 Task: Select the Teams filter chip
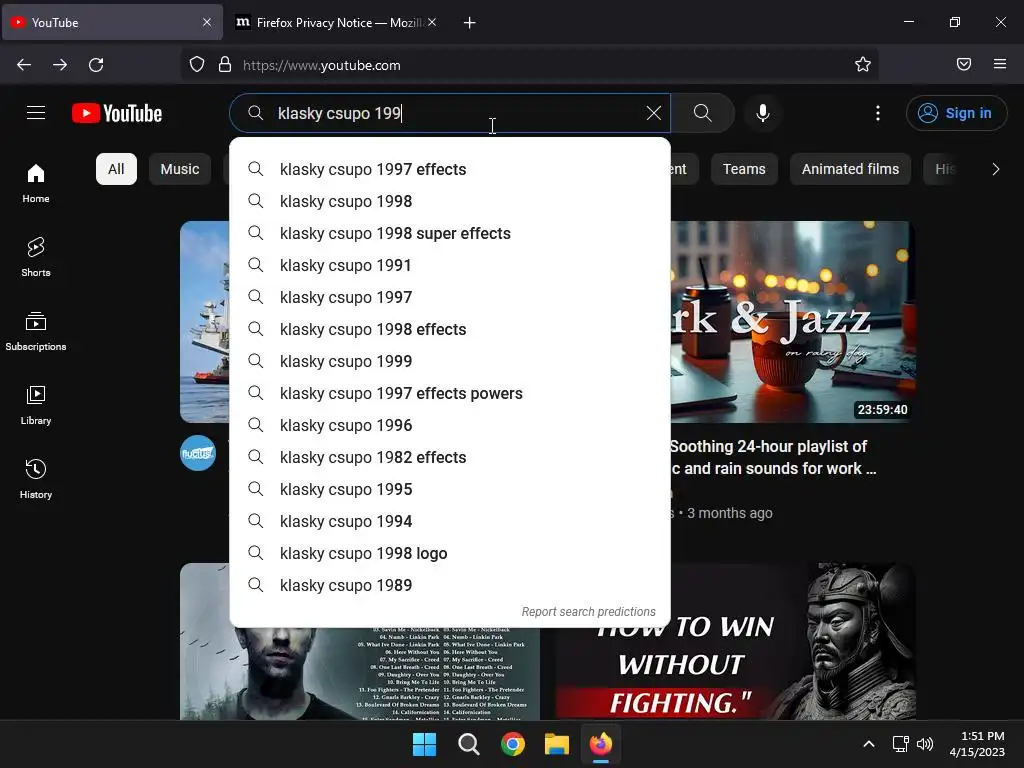point(744,169)
